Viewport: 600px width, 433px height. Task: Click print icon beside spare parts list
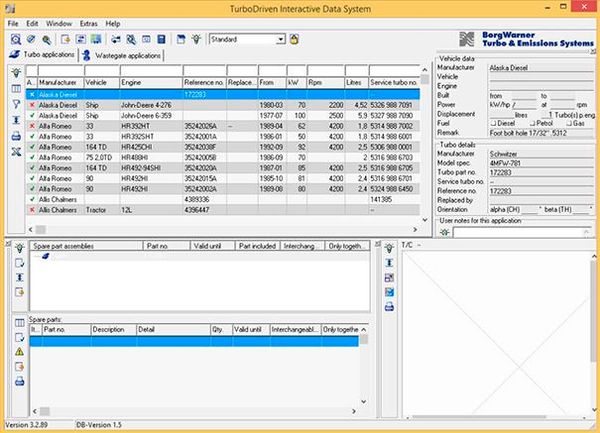[20, 381]
